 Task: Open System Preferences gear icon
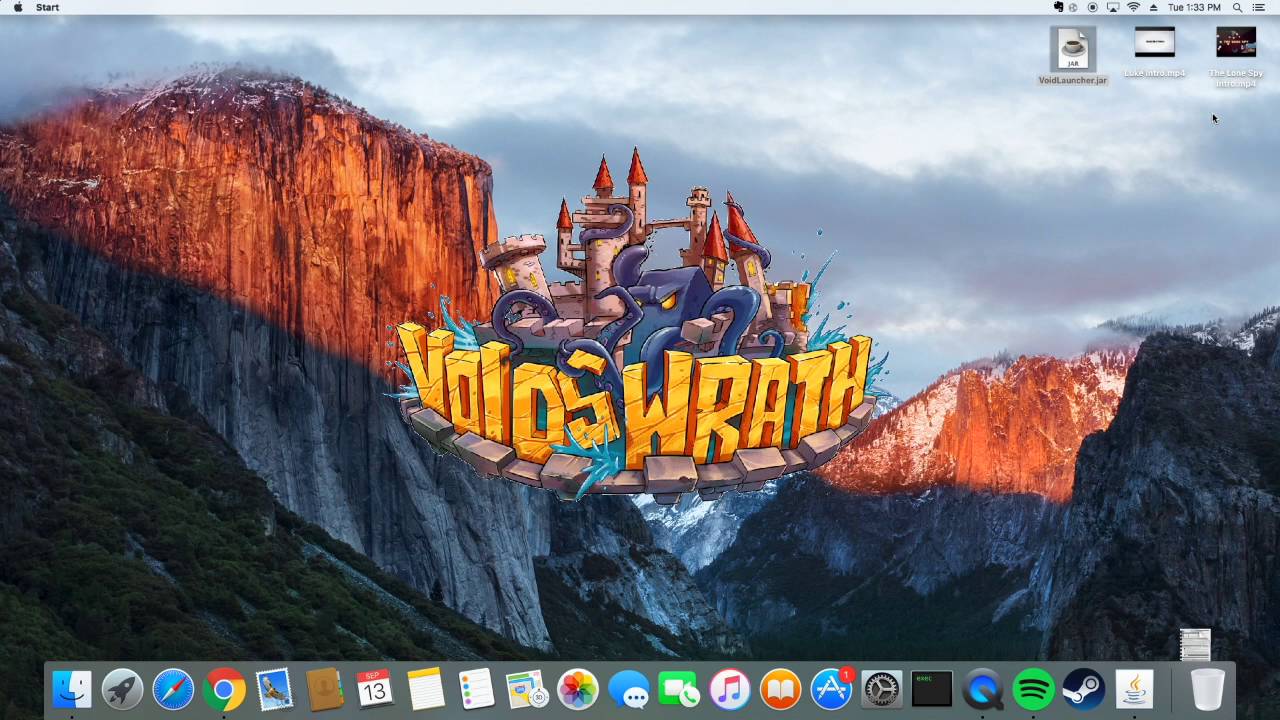point(881,690)
